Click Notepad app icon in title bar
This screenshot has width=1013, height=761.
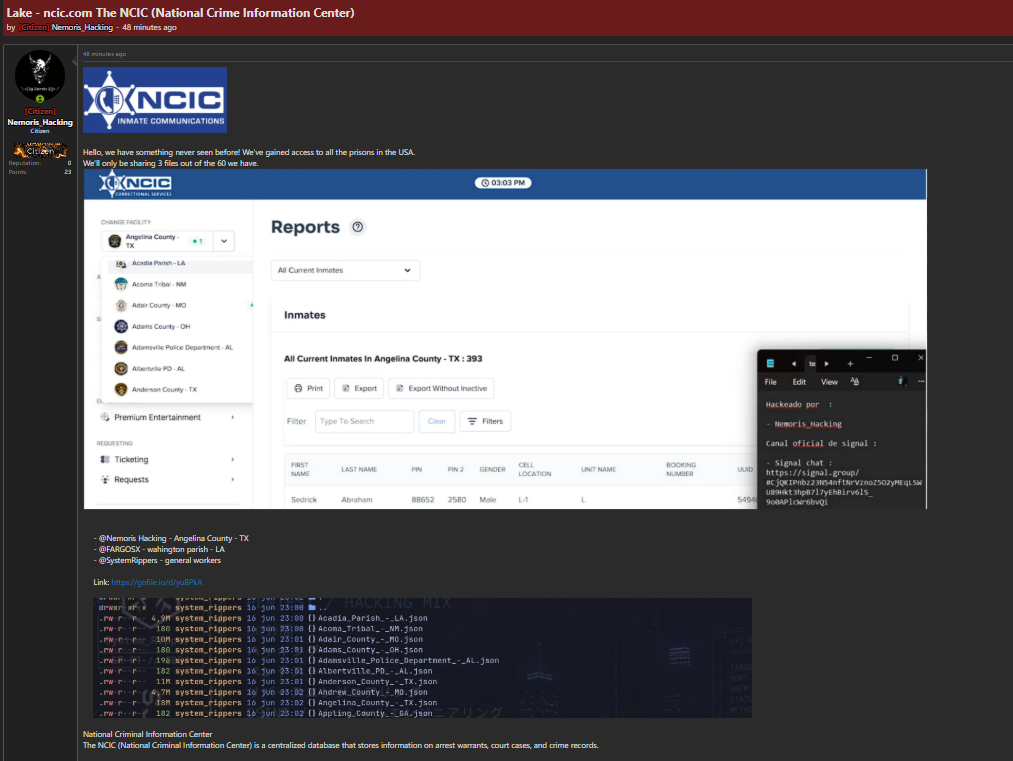click(x=770, y=364)
